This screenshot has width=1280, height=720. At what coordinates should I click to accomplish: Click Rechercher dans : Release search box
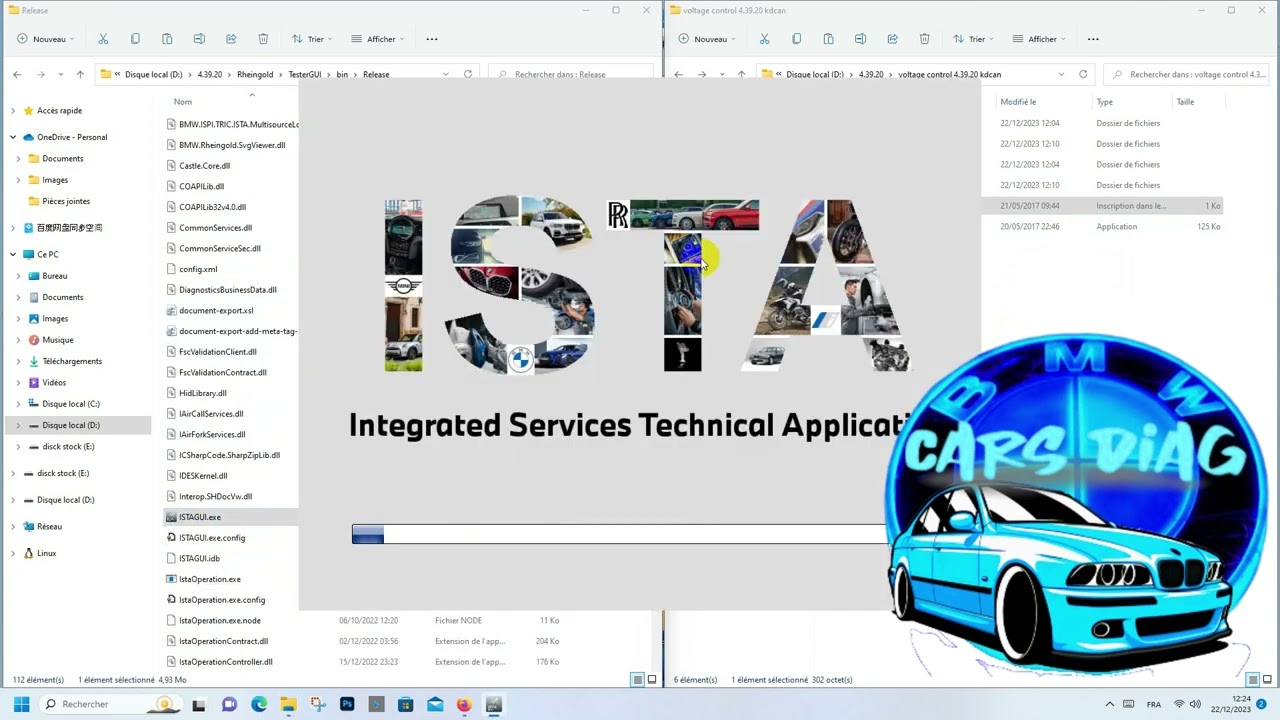(570, 74)
